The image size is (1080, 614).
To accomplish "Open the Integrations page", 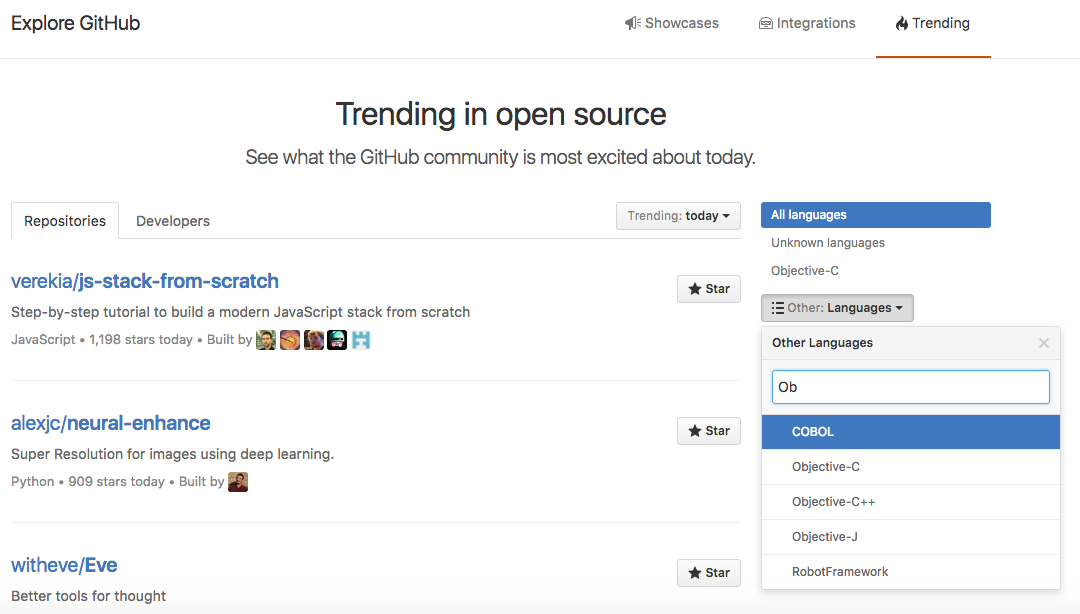I will pyautogui.click(x=807, y=23).
